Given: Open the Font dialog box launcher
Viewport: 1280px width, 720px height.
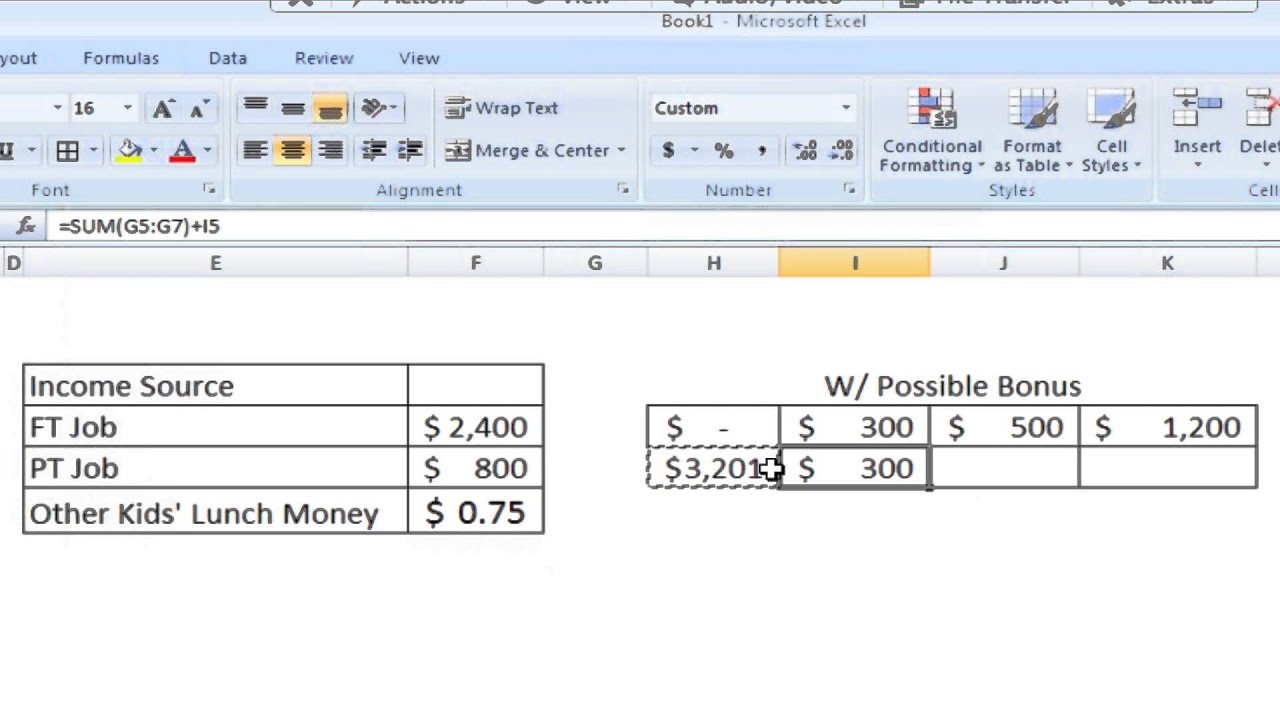Looking at the screenshot, I should pos(209,189).
